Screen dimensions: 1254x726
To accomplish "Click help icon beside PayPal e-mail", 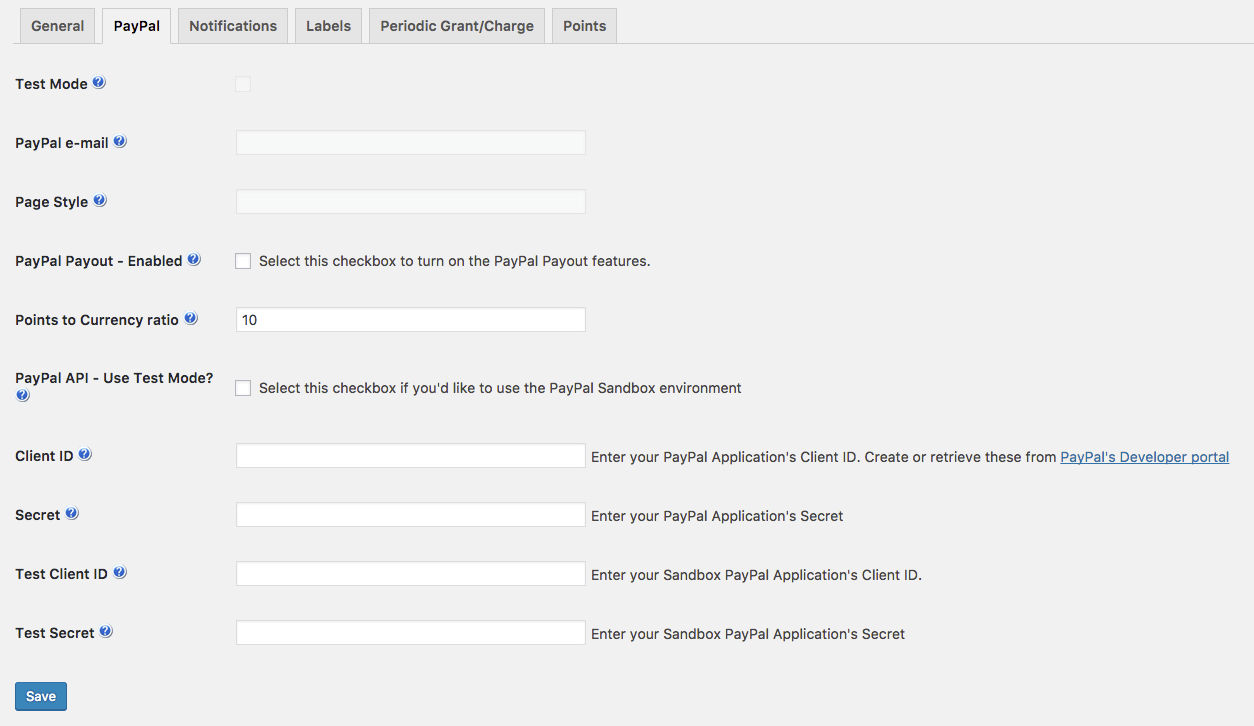I will [120, 142].
